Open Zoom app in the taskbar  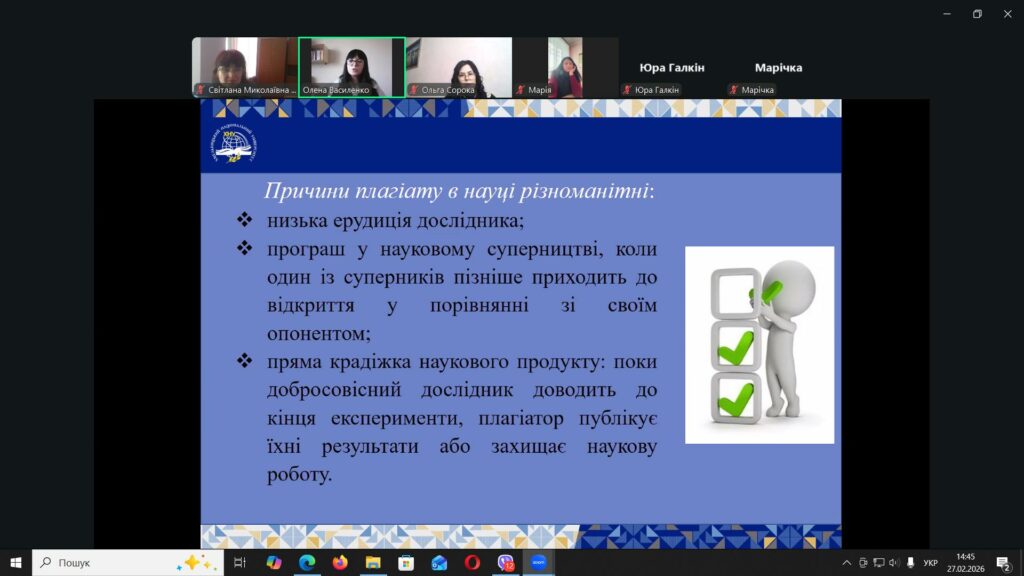(x=539, y=563)
